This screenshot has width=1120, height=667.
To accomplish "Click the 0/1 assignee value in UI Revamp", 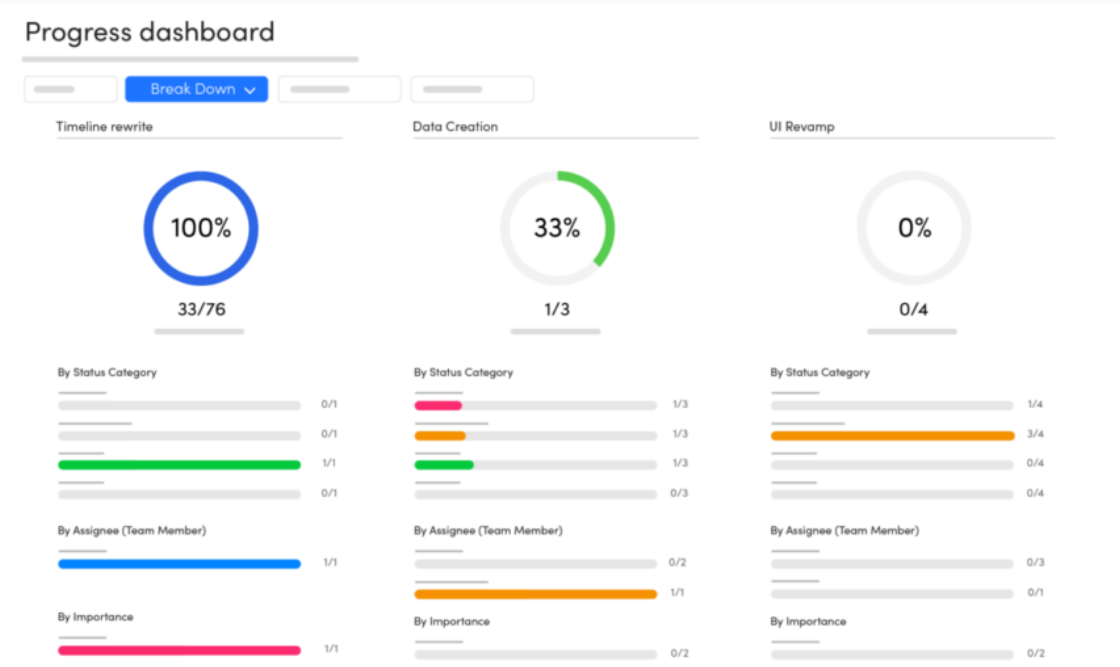I will [x=1036, y=592].
